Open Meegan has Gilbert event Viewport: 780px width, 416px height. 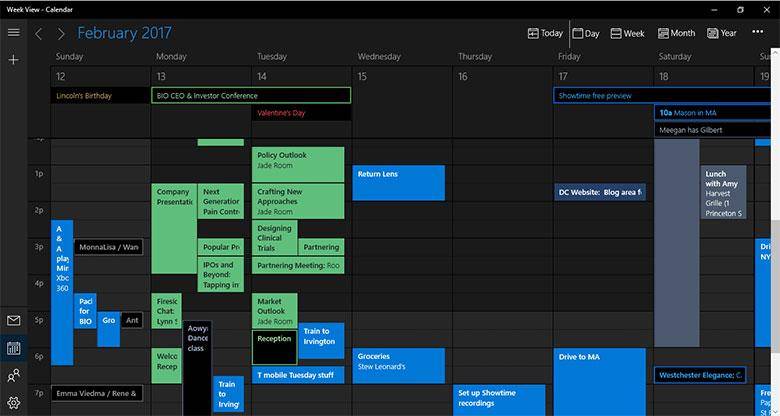(x=712, y=130)
